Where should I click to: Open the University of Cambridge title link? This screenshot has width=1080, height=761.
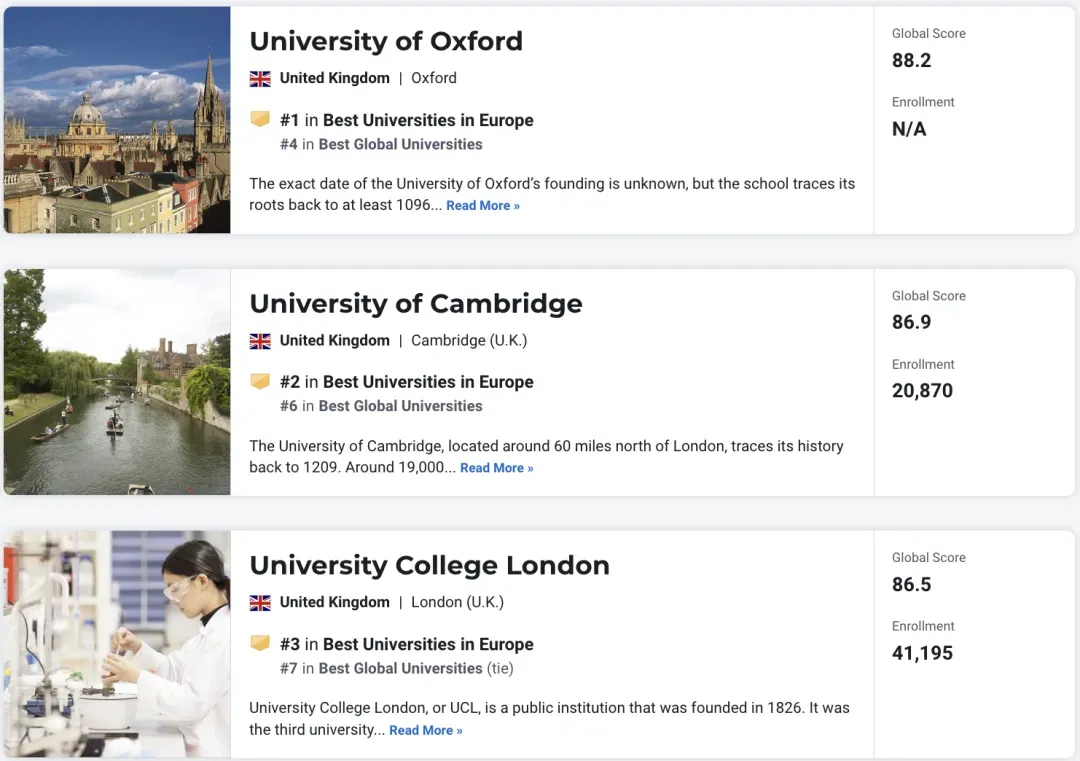[416, 303]
